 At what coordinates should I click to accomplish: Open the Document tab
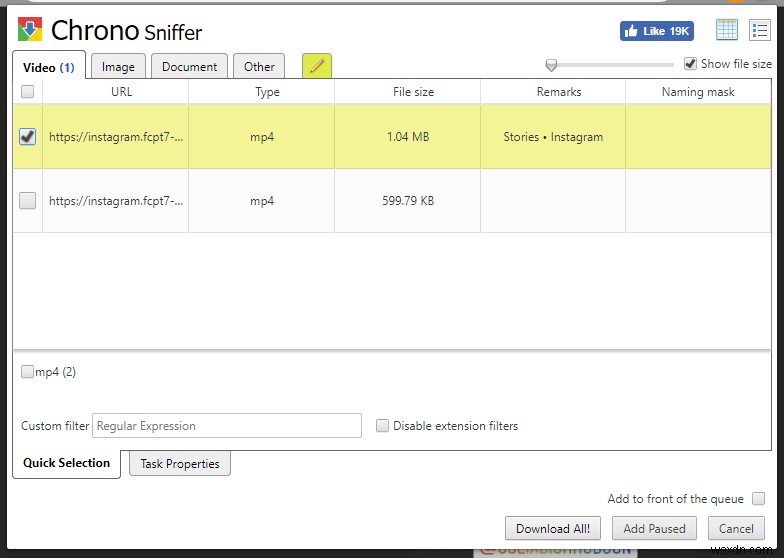189,67
